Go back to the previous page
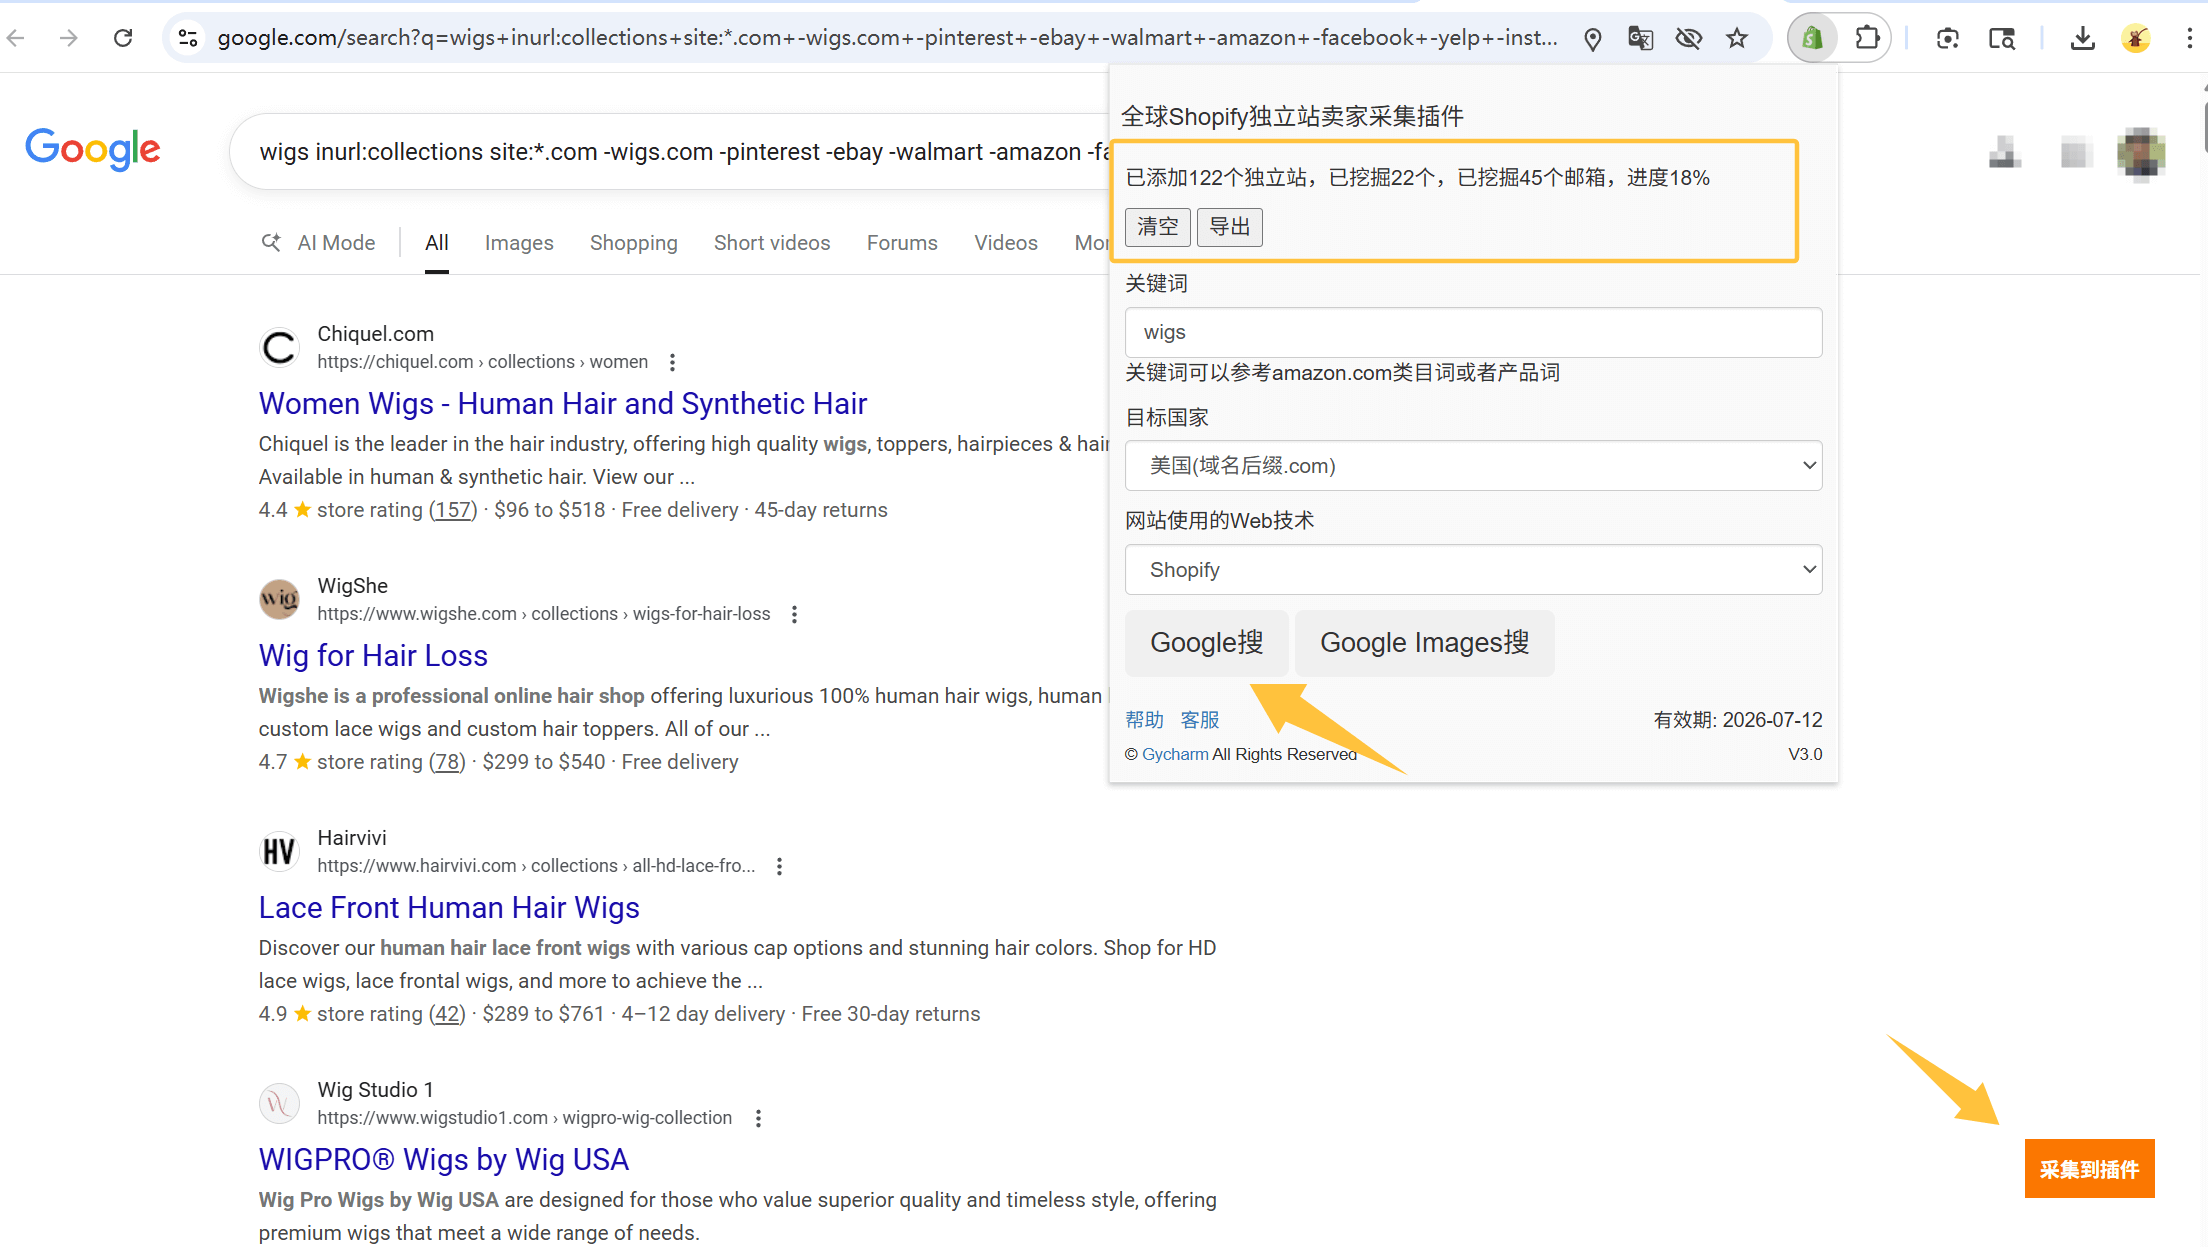The image size is (2208, 1247). [x=16, y=38]
